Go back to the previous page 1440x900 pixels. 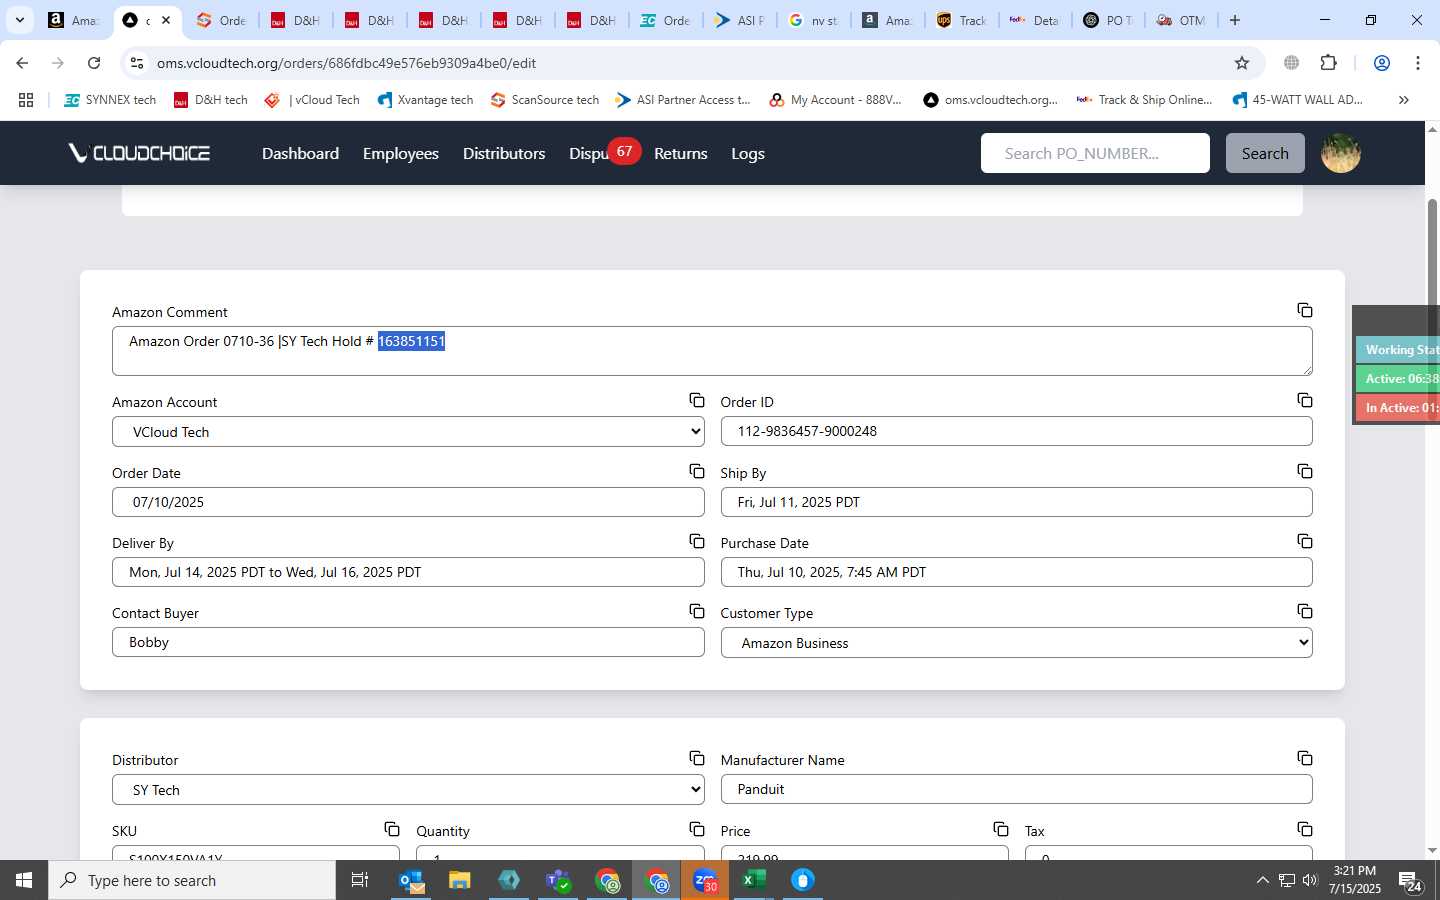coord(22,63)
